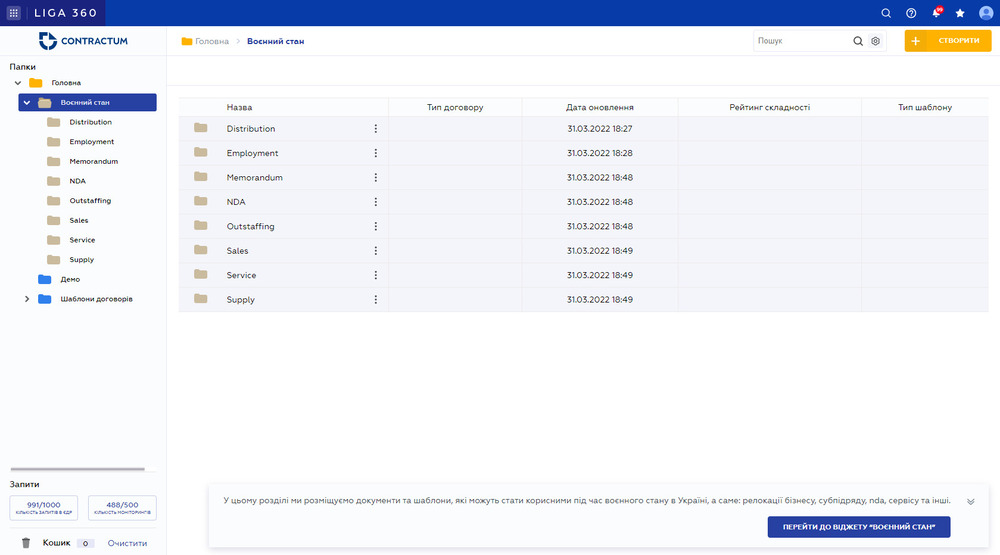The height and width of the screenshot is (555, 1000).
Task: Open the help question mark icon
Action: [x=911, y=13]
